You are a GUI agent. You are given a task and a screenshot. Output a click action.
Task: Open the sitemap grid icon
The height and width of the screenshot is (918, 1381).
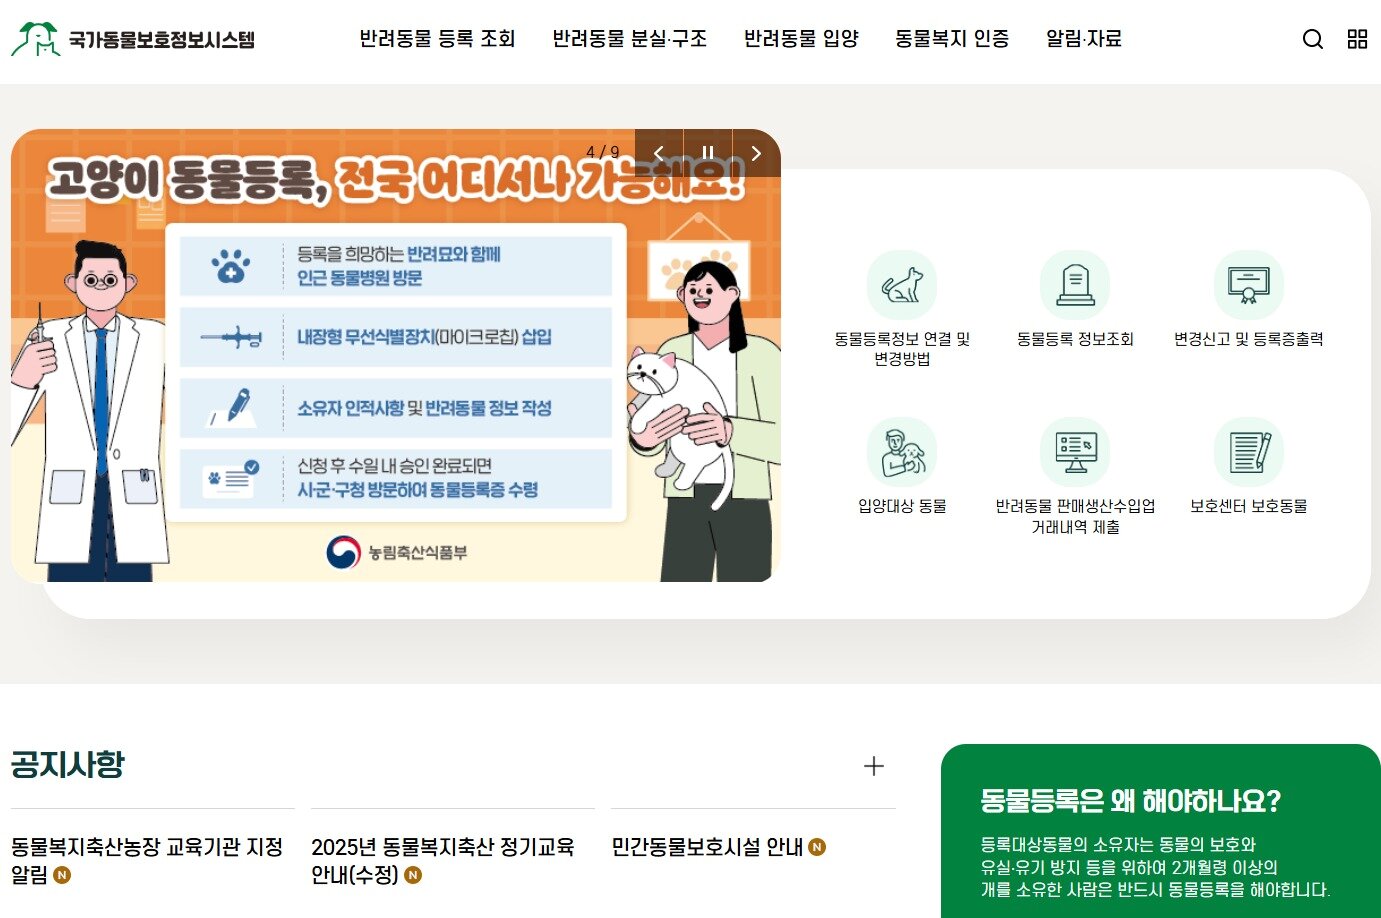(x=1357, y=39)
